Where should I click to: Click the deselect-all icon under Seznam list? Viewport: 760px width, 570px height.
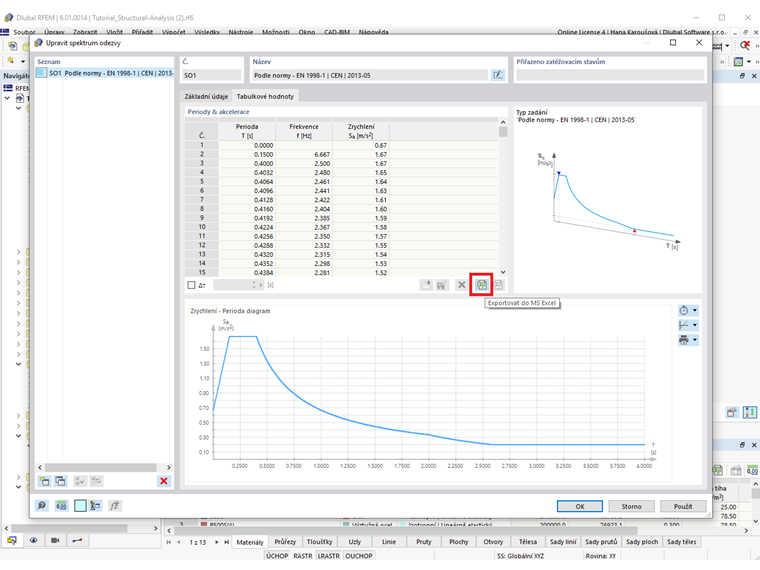tap(96, 481)
